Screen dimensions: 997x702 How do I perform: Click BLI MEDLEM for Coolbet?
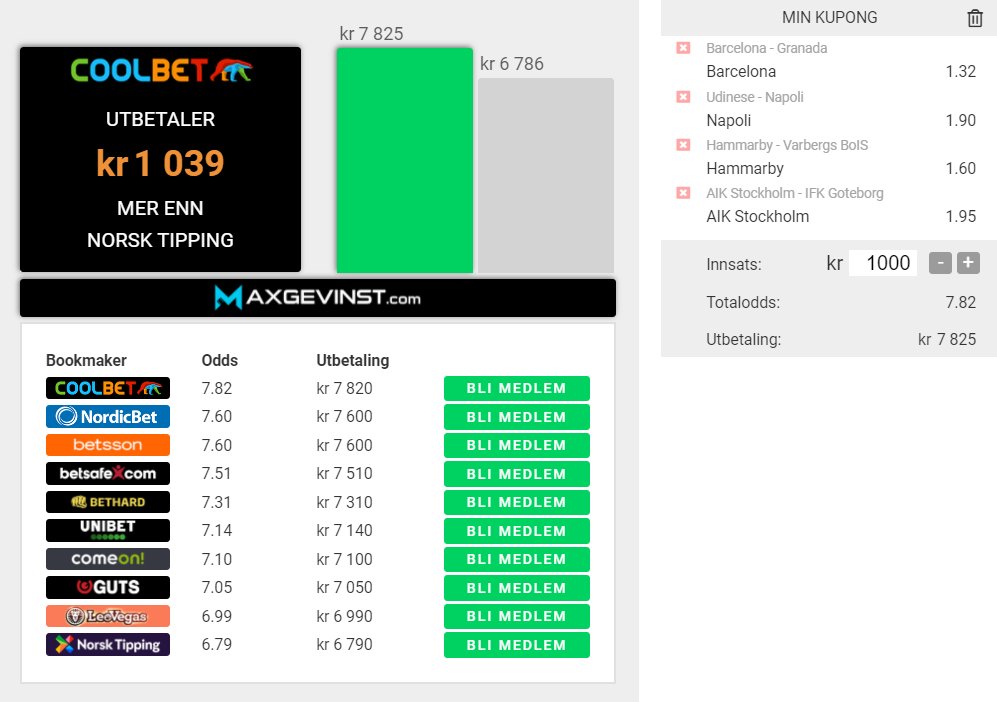pos(516,389)
